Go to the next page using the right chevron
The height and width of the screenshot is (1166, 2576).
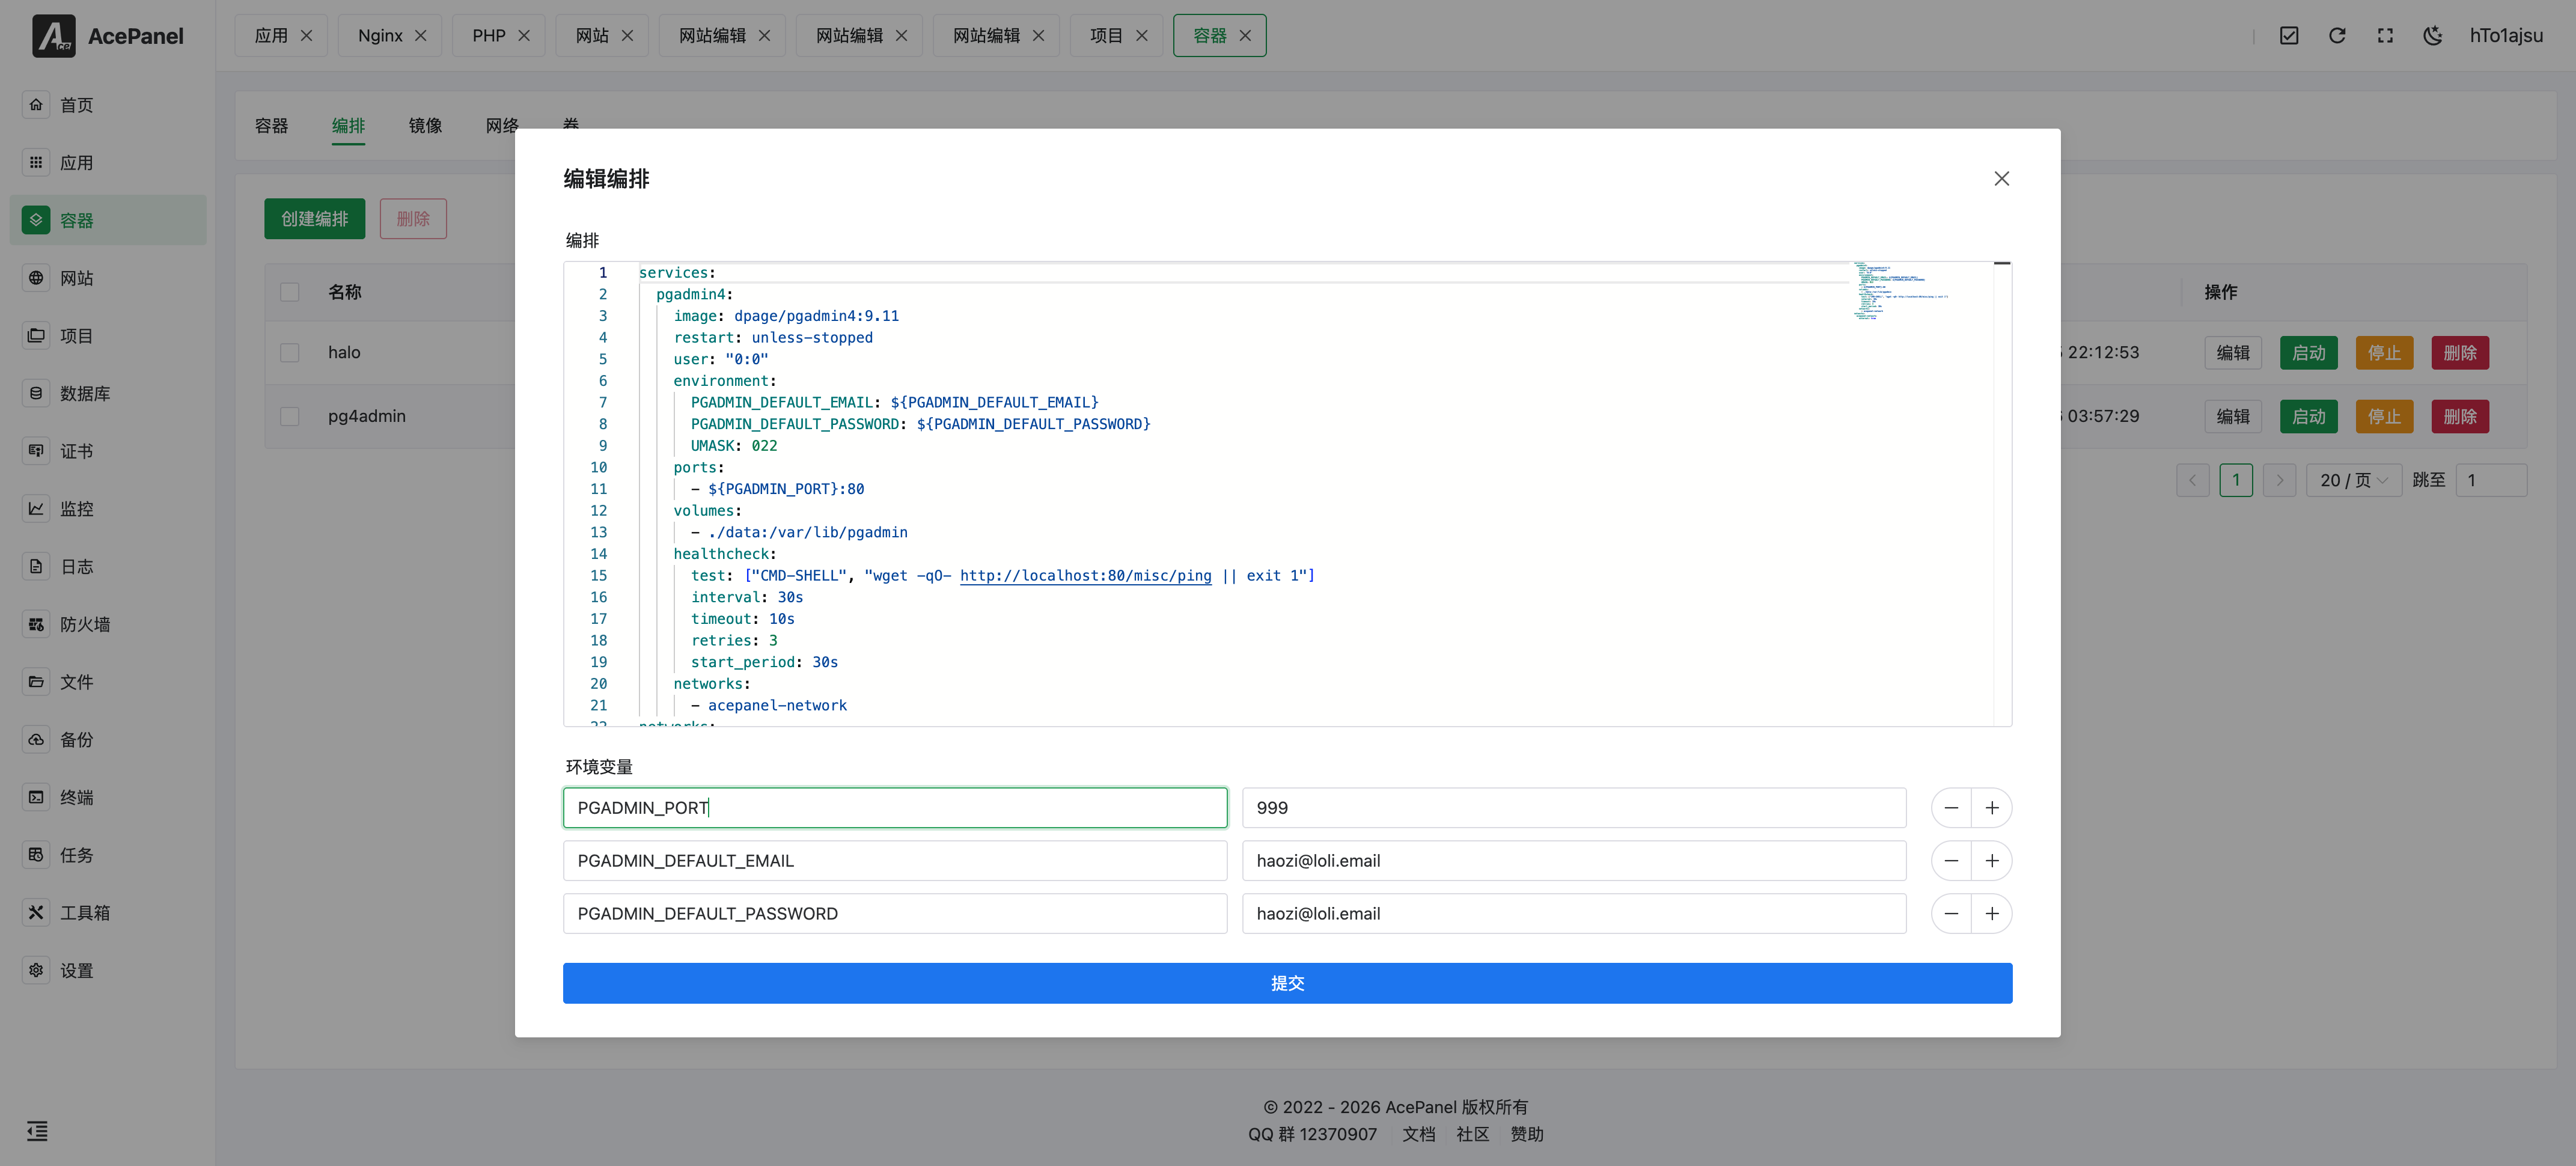(x=2279, y=480)
